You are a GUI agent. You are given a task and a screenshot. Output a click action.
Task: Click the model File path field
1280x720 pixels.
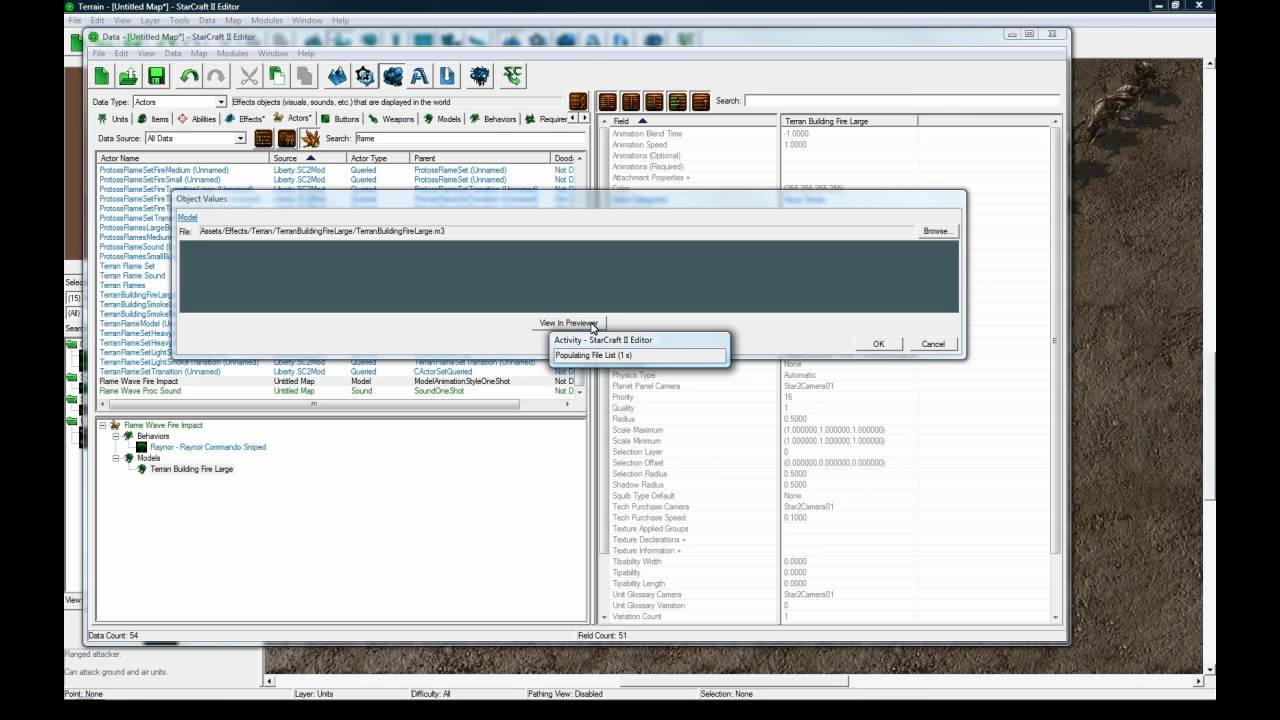(x=557, y=231)
